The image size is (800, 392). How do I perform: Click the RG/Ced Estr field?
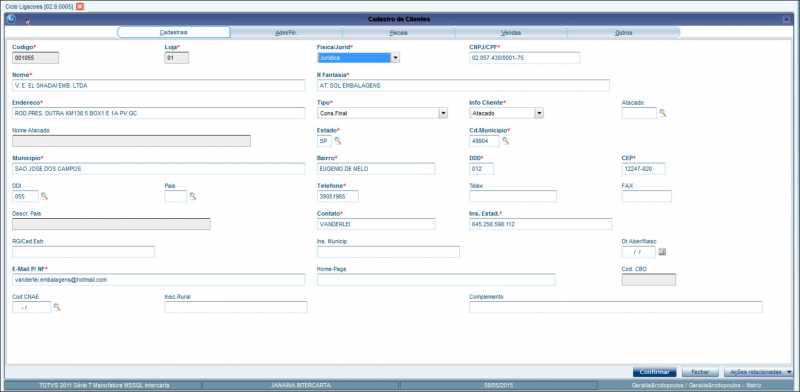(83, 252)
